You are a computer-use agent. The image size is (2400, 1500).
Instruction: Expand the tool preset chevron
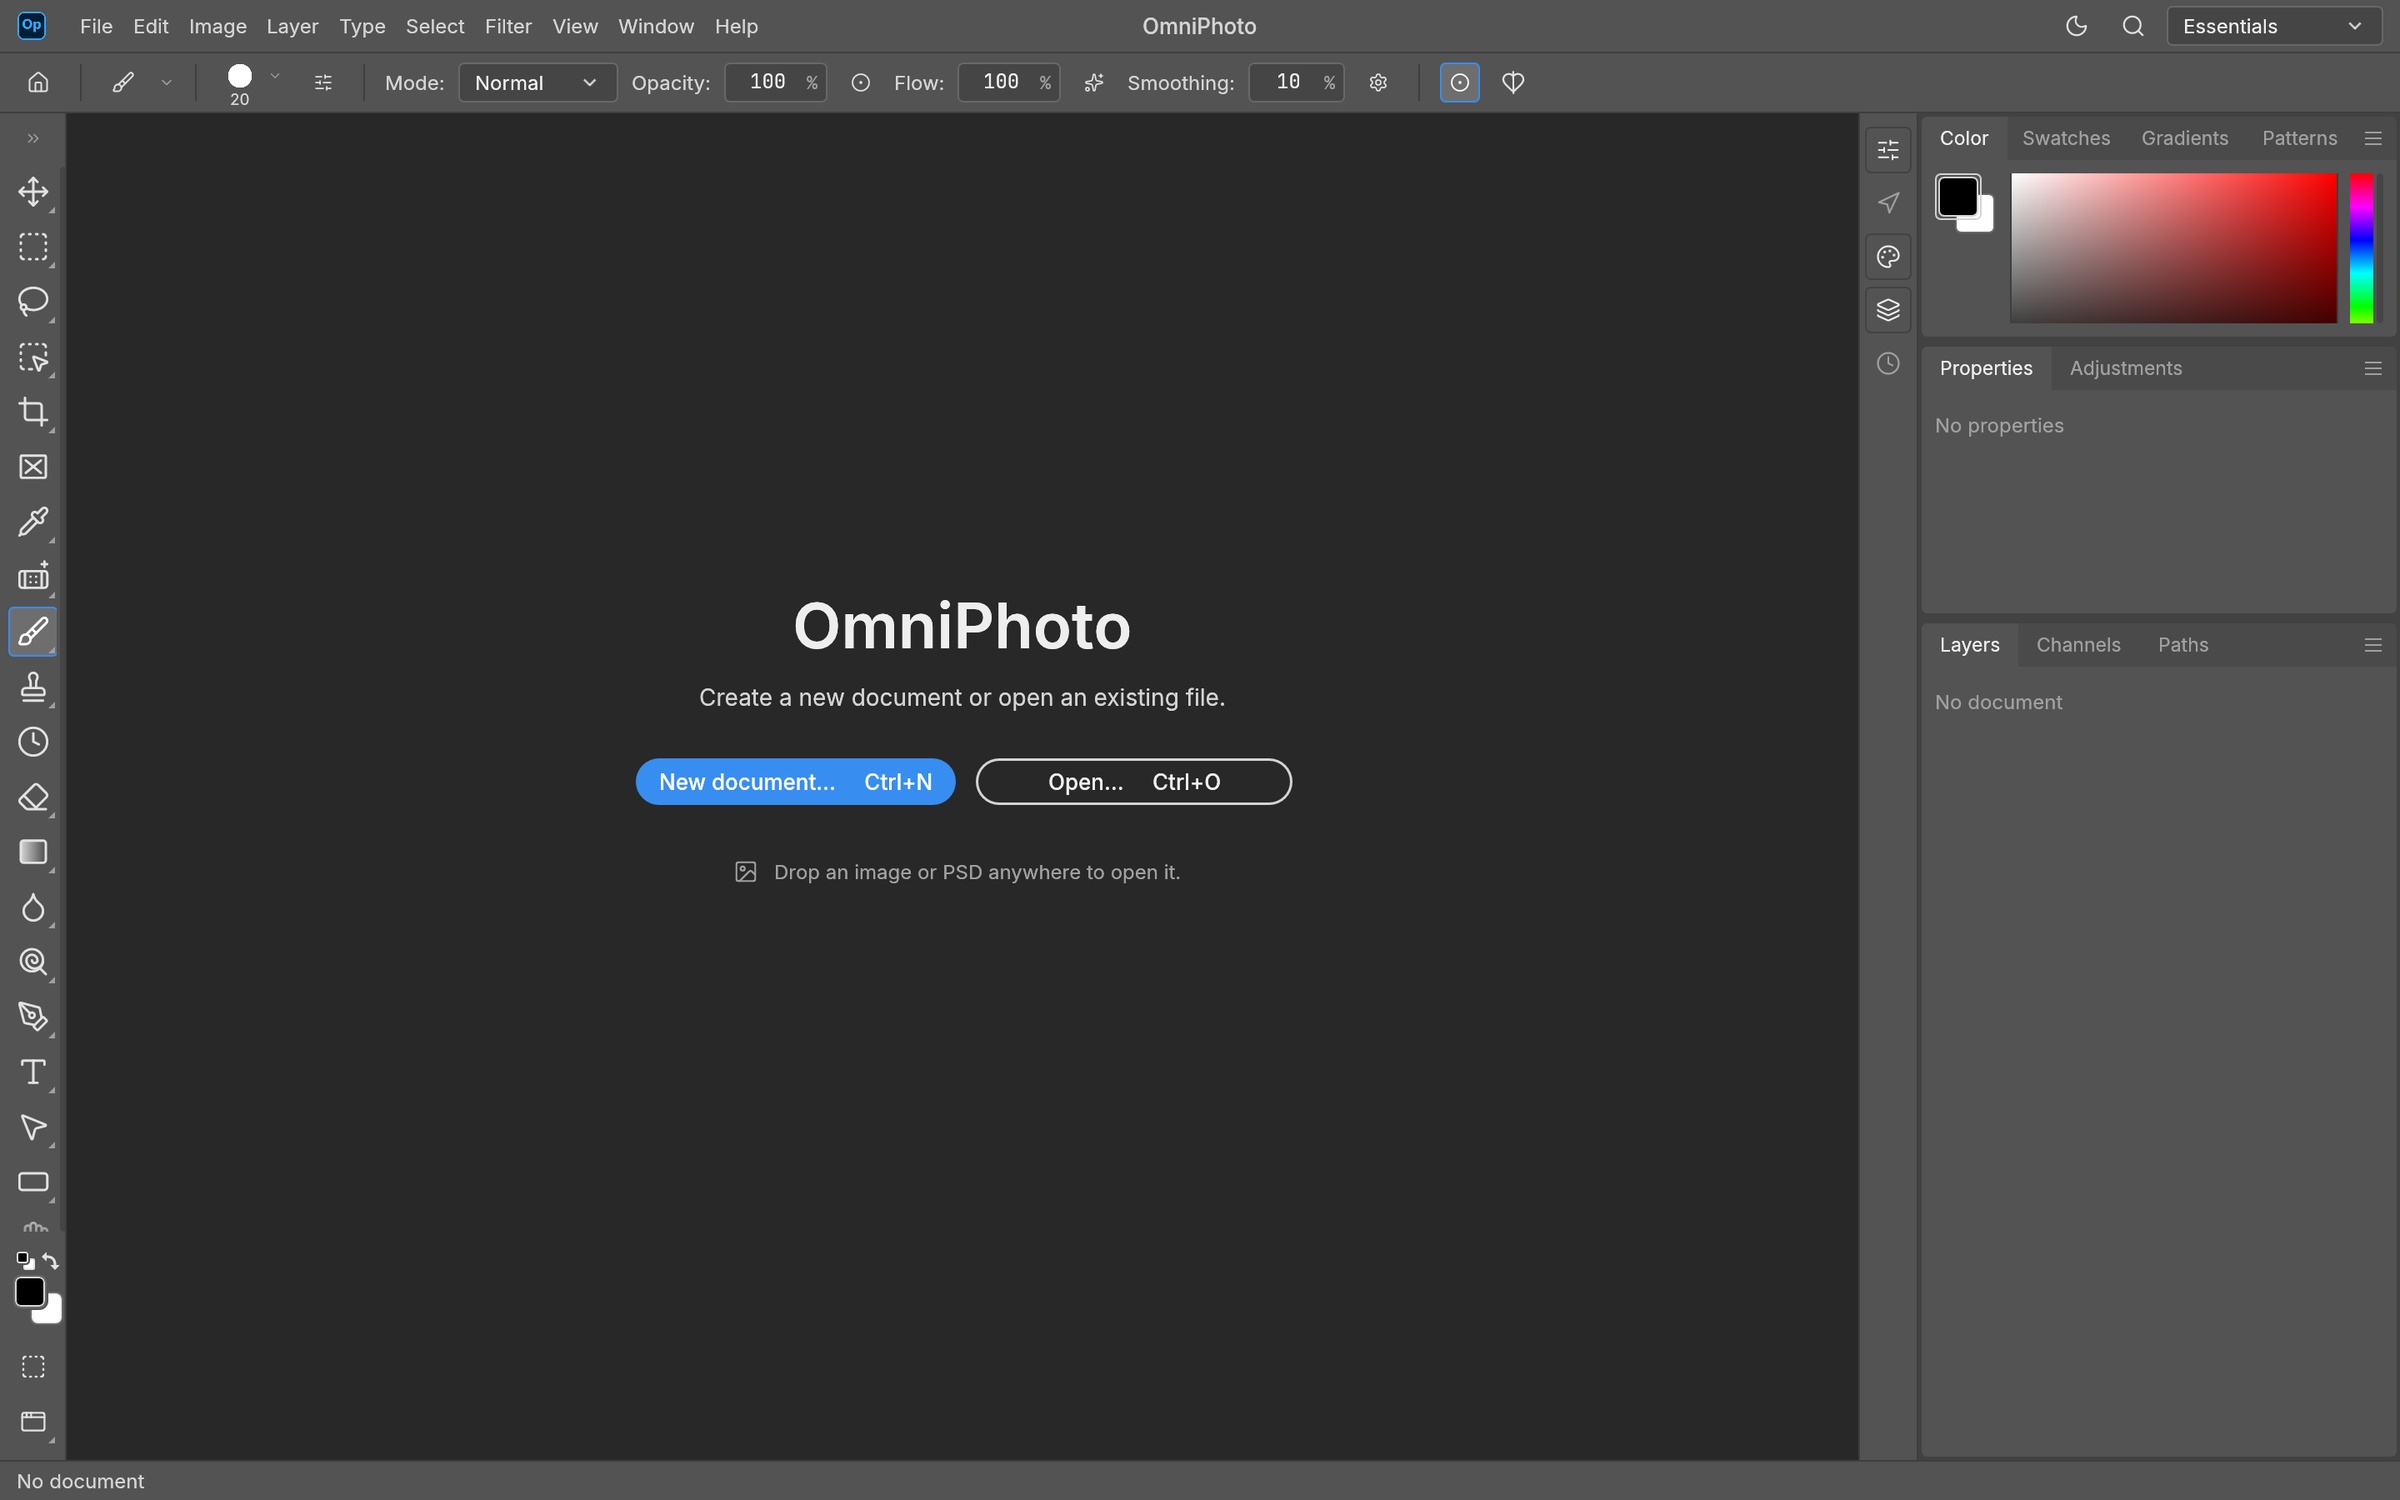(x=166, y=83)
